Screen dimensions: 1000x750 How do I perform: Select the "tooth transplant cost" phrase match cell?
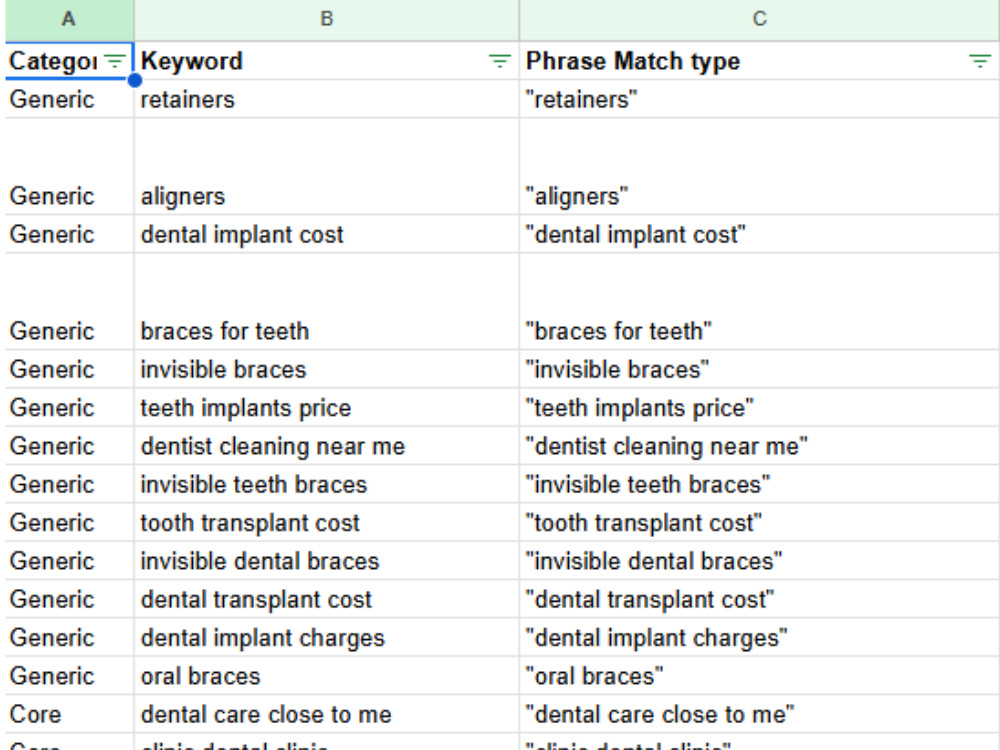[x=760, y=523]
